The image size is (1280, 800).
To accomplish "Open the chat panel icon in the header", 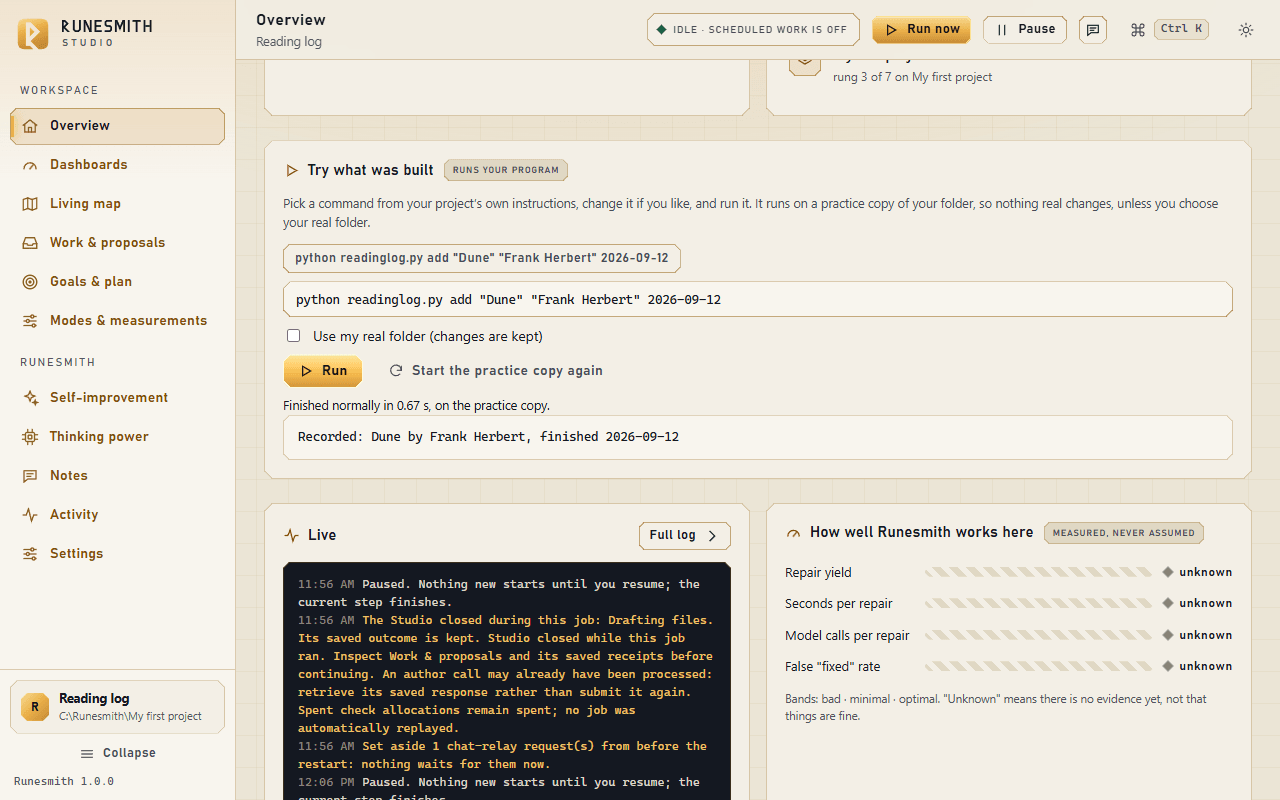I will [1093, 30].
